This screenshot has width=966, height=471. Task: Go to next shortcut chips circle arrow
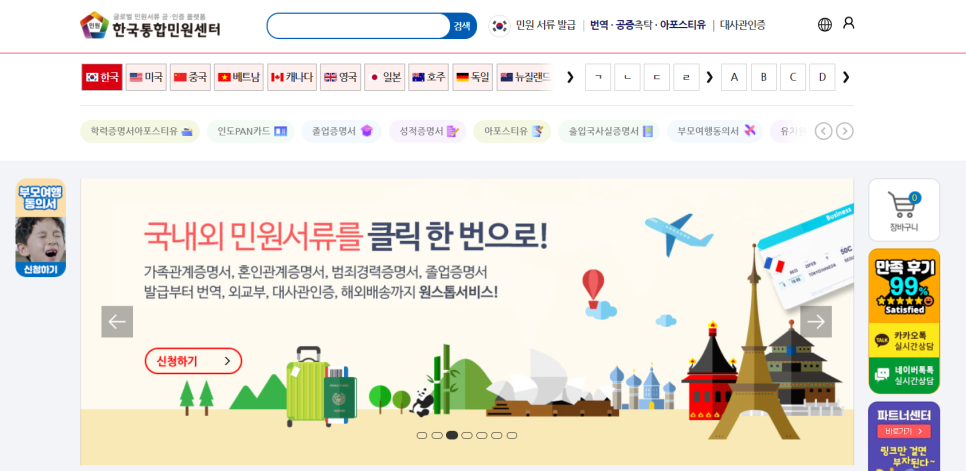845,131
